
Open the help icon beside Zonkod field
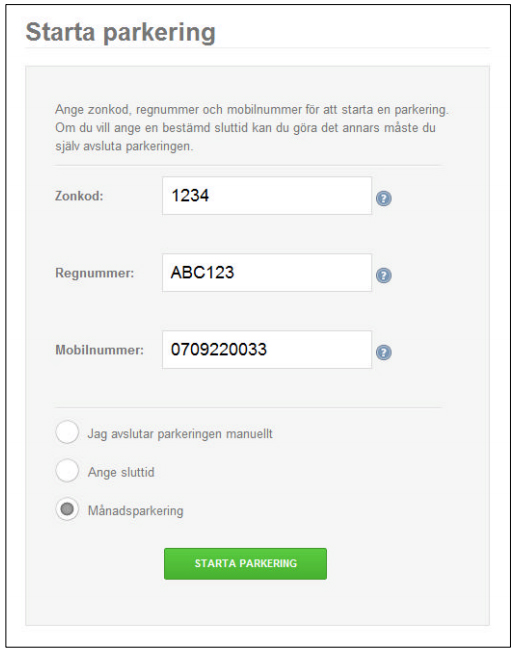pos(383,198)
